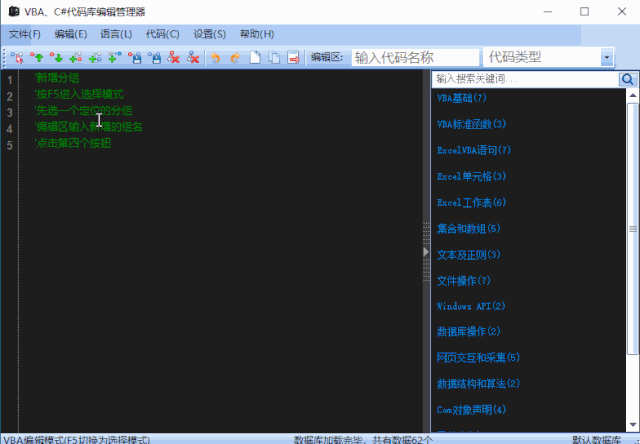
Task: Click the magnifier search button
Action: pyautogui.click(x=628, y=79)
